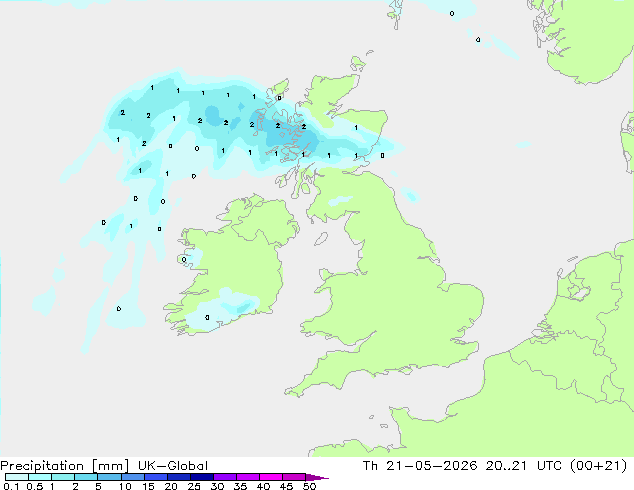Screen dimensions: 634x490
Task: Click the Isle of Man outline
Action: (x=321, y=239)
